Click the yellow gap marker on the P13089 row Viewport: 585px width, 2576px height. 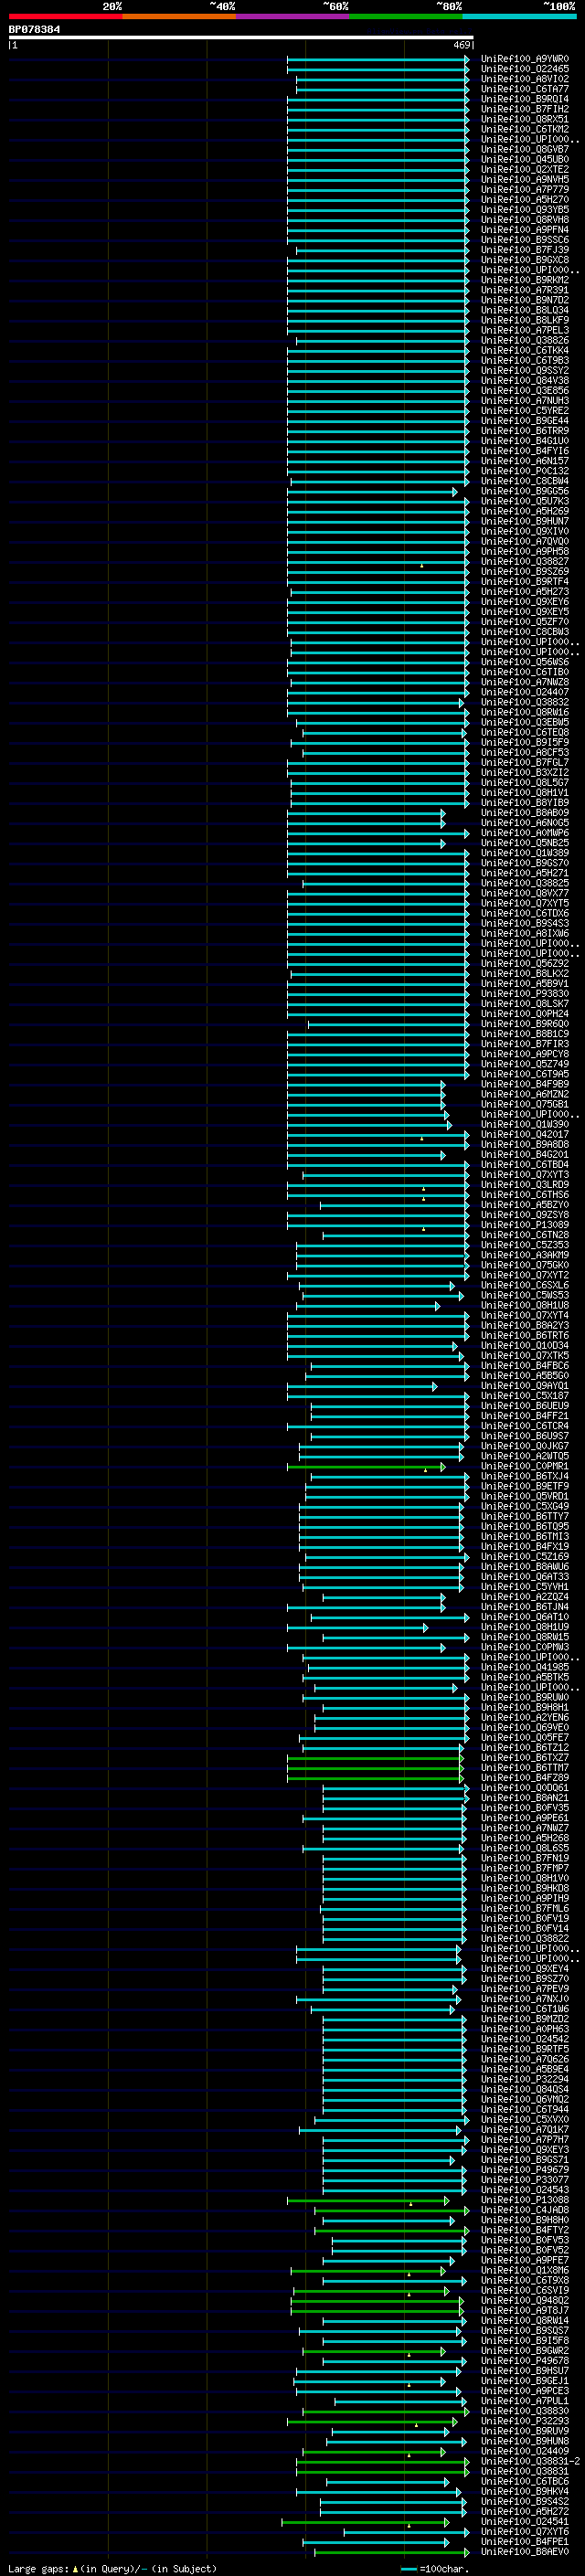423,1228
